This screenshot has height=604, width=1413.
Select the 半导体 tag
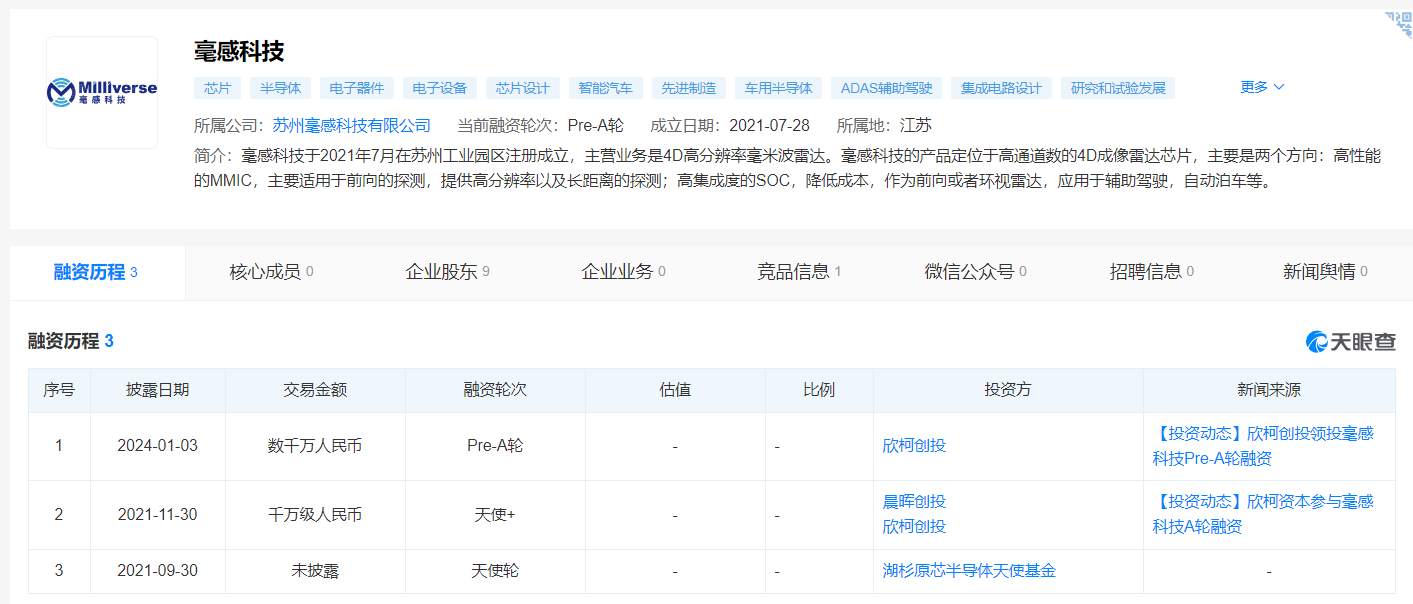click(x=281, y=88)
